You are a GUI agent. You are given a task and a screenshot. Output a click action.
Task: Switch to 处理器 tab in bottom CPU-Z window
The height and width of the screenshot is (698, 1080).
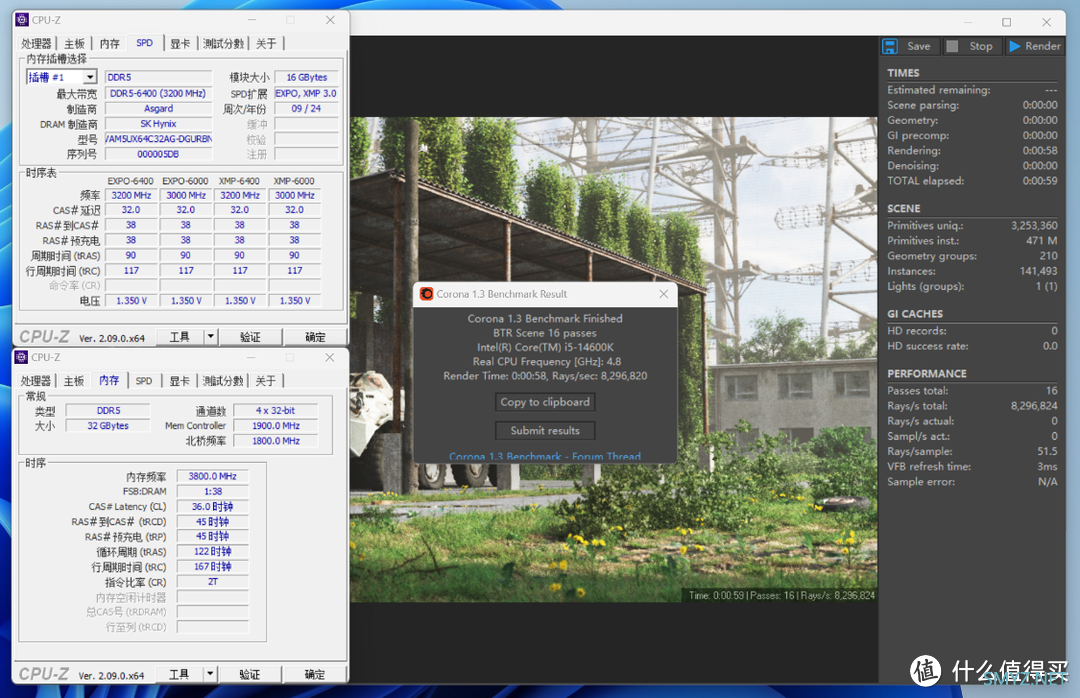(x=36, y=380)
